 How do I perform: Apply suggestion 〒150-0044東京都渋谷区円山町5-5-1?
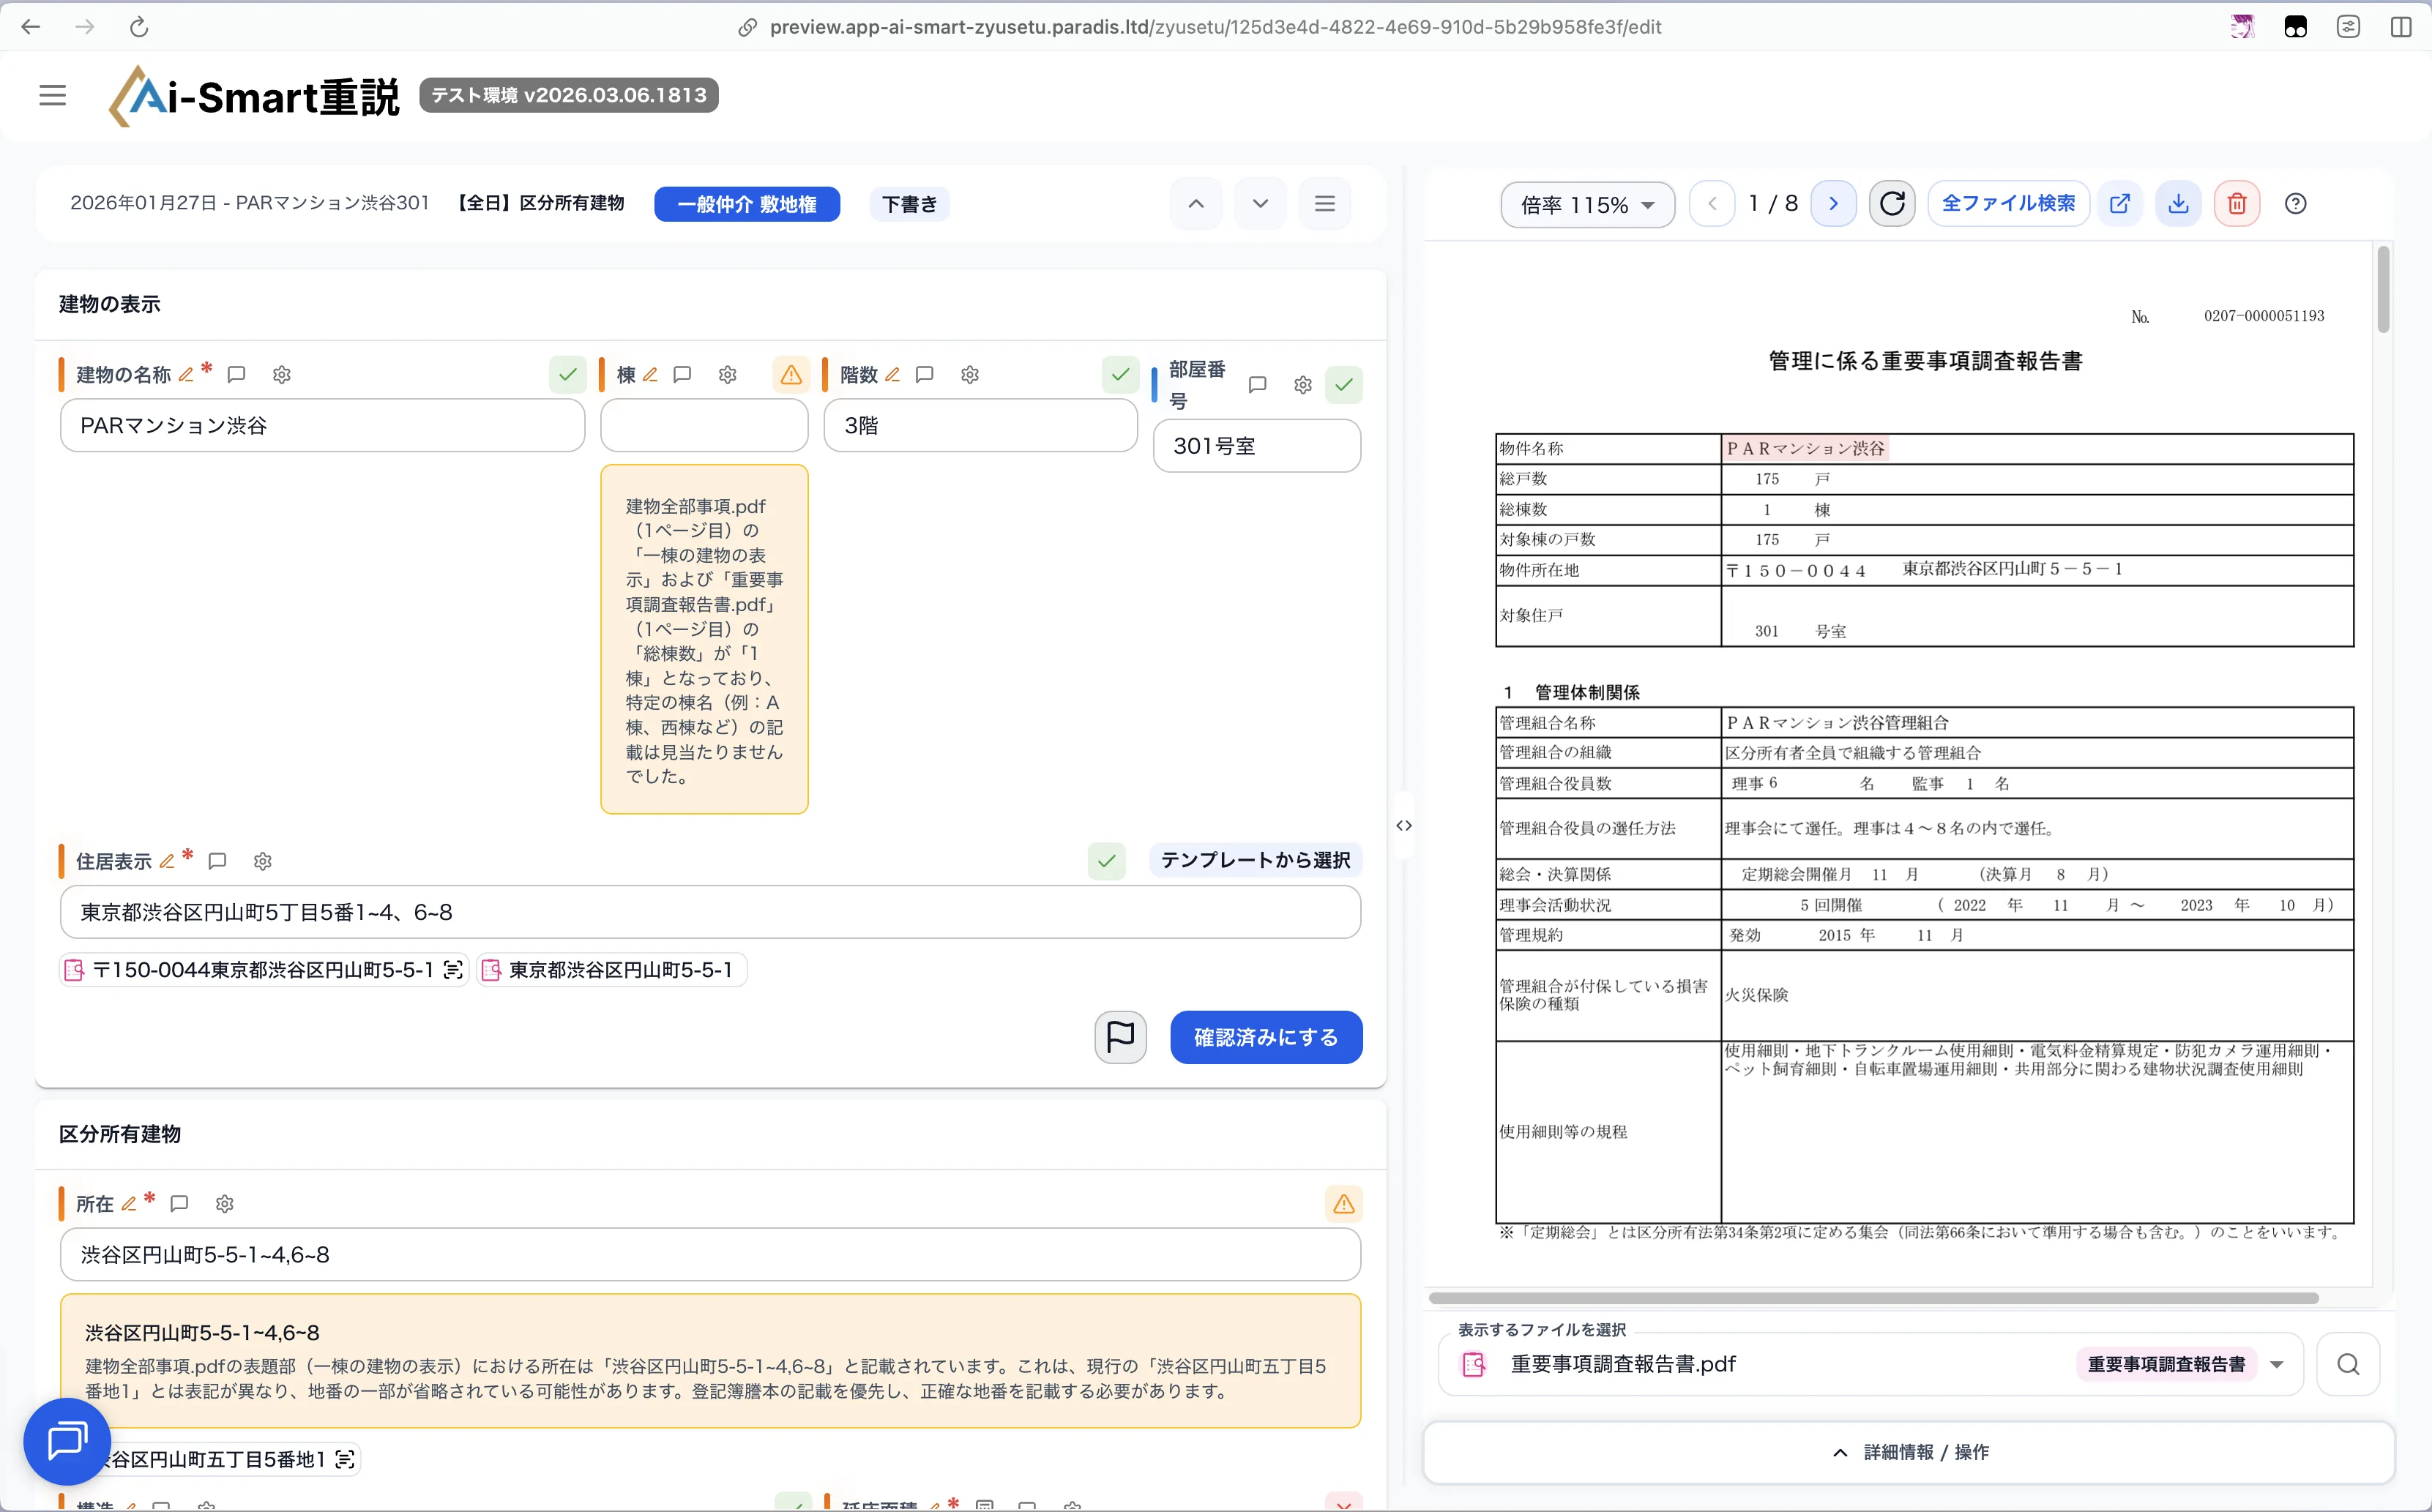[x=264, y=970]
